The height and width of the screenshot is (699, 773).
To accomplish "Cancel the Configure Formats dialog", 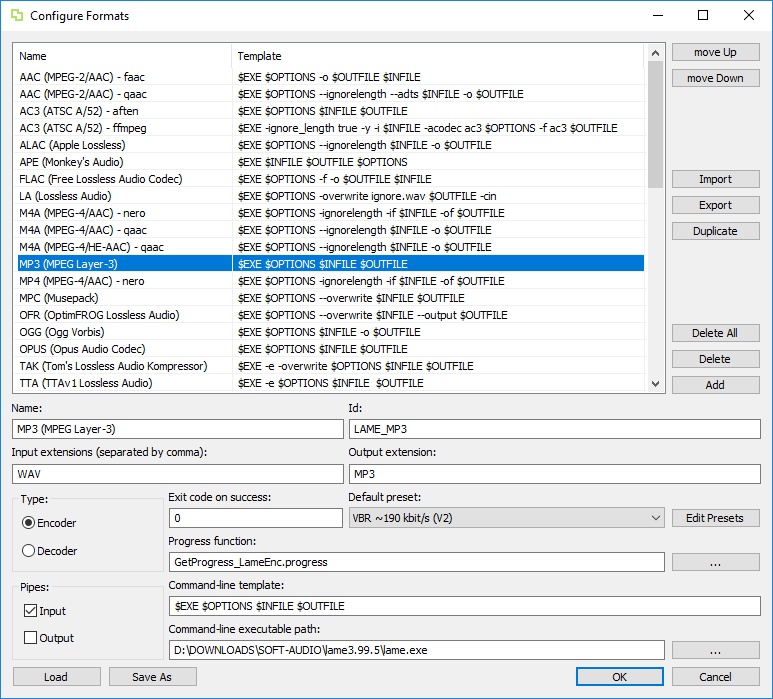I will [715, 677].
